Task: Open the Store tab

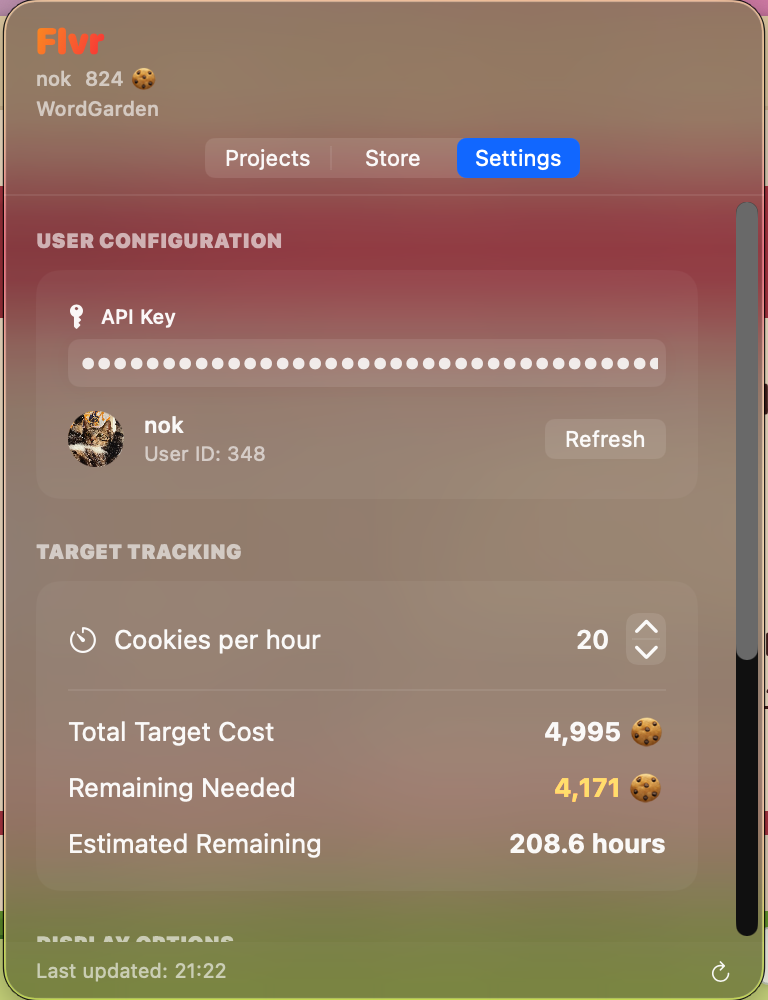Action: (392, 158)
